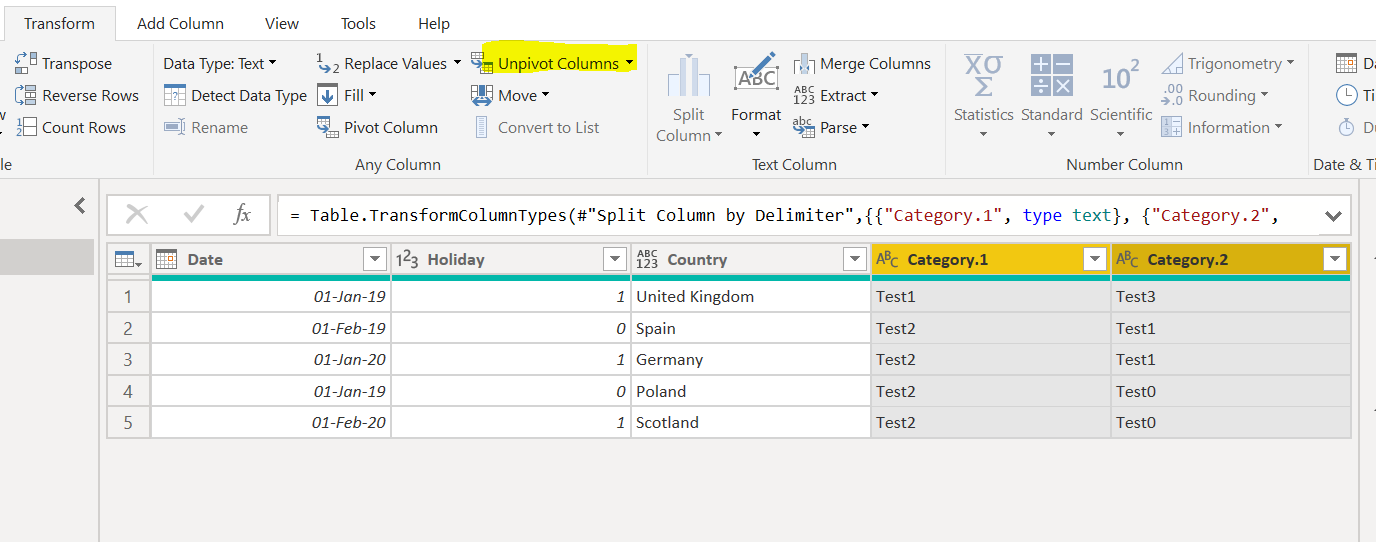Open Category.1 column filter dropdown
Viewport: 1376px width, 542px height.
coord(1094,260)
